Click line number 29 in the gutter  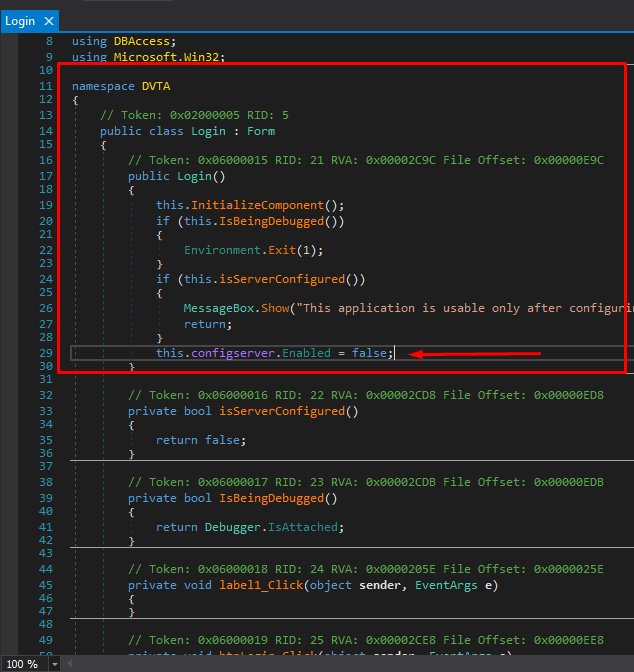pos(47,353)
